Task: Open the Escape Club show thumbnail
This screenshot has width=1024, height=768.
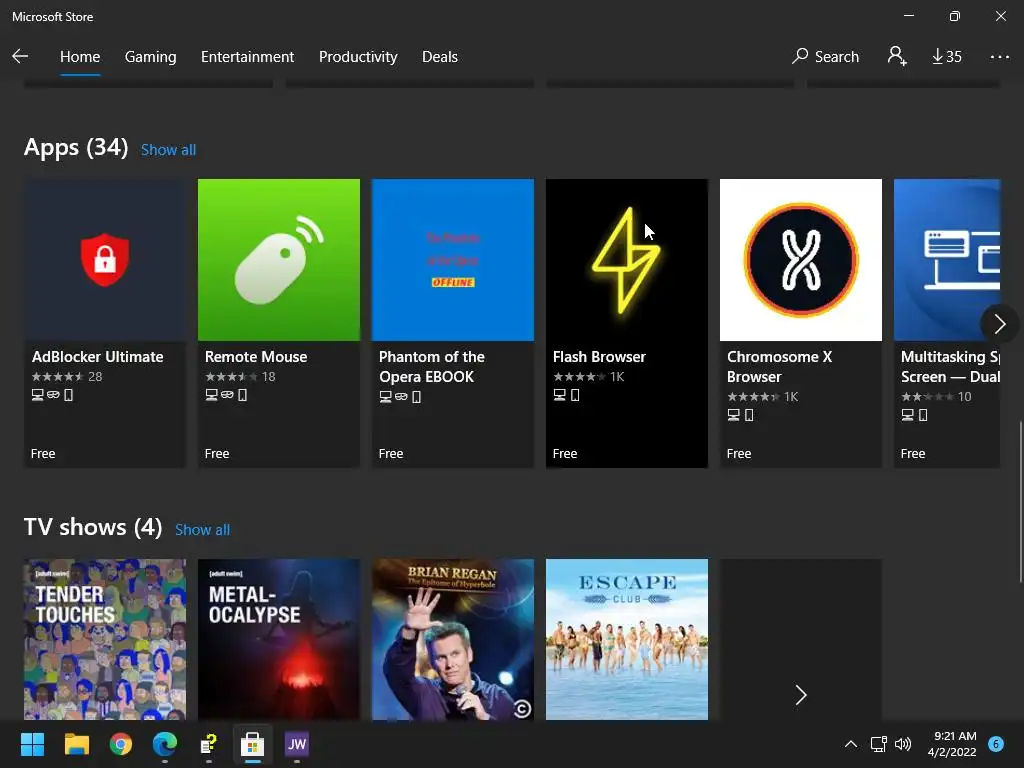Action: click(x=627, y=639)
